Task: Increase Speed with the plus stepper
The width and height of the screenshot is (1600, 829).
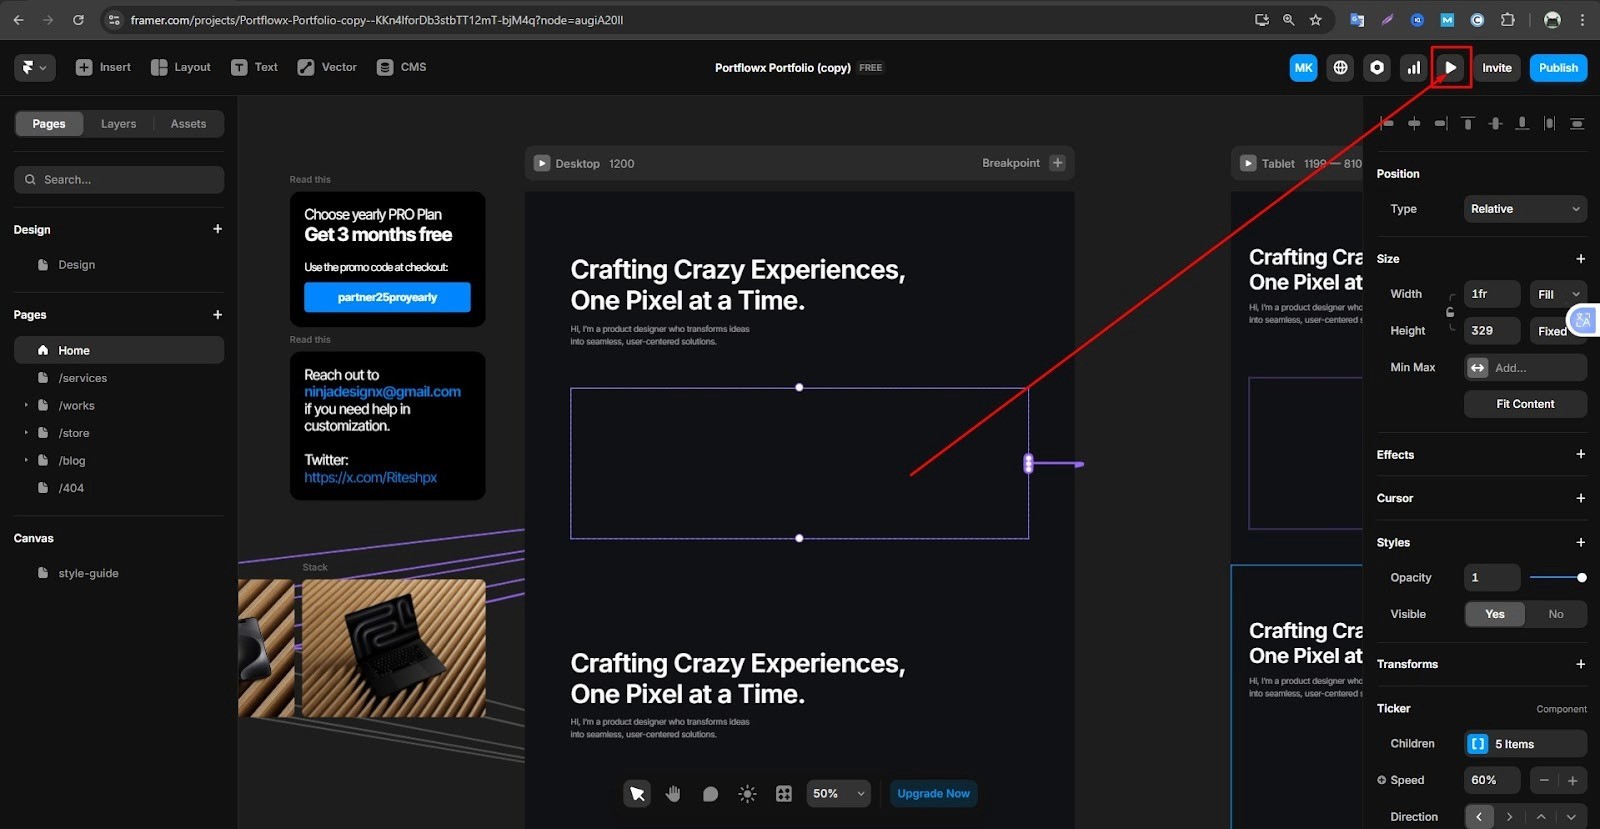Action: (x=1572, y=780)
